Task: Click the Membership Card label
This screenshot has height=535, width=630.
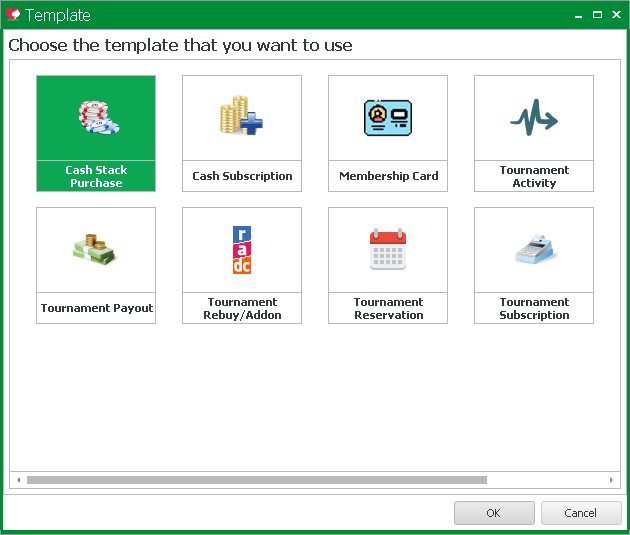Action: (x=388, y=176)
